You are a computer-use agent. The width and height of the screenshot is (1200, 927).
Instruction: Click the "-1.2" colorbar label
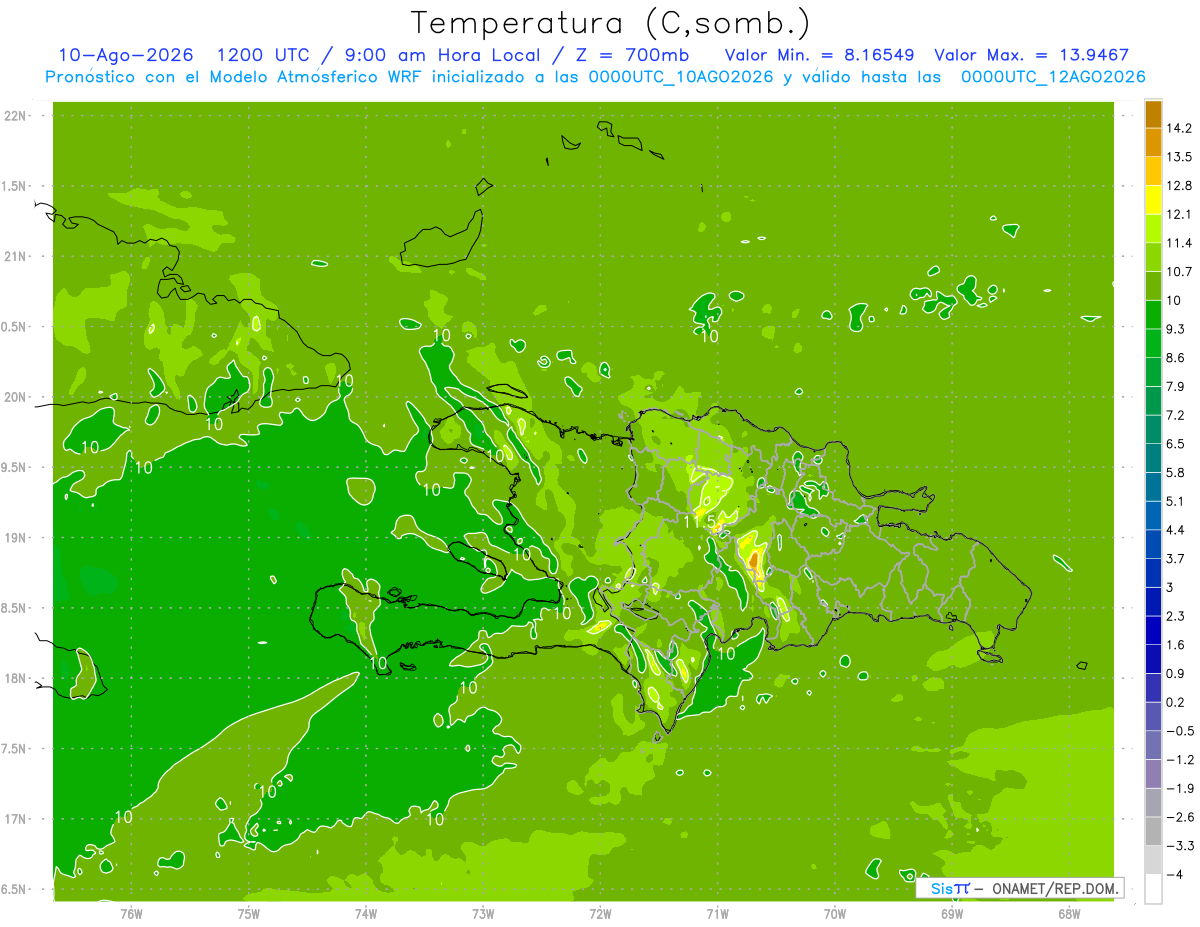pos(1179,760)
